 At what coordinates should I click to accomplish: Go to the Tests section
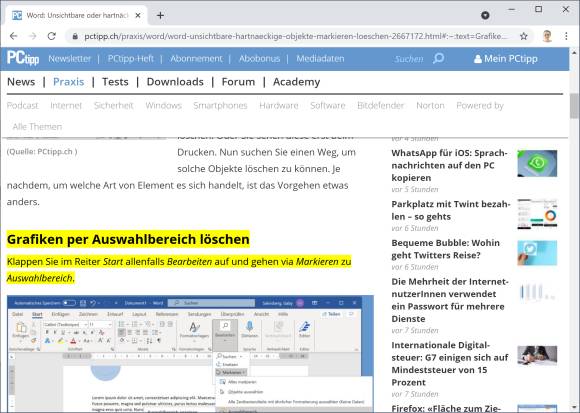click(115, 82)
